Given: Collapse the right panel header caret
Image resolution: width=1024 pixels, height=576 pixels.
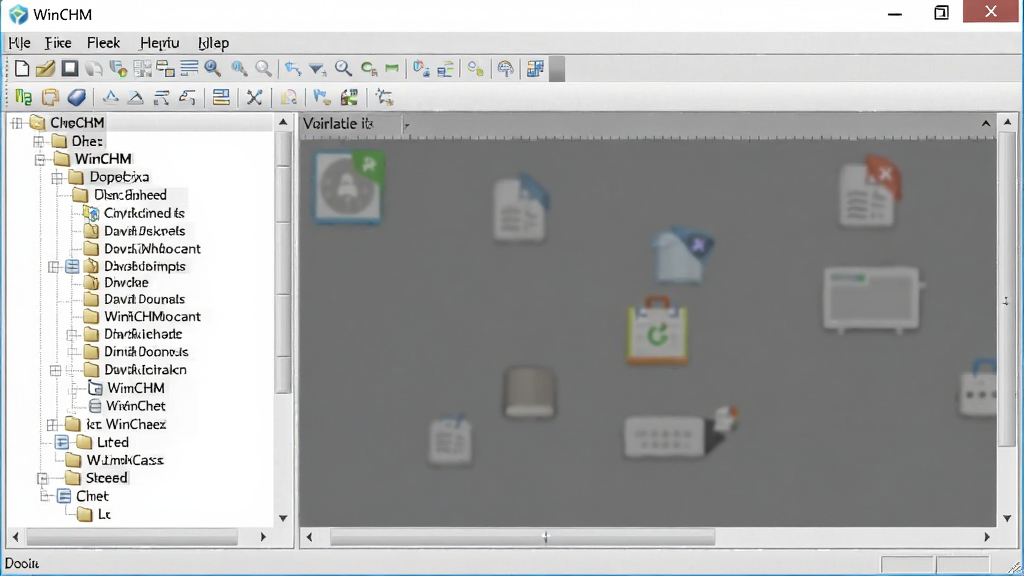Looking at the screenshot, I should (985, 123).
